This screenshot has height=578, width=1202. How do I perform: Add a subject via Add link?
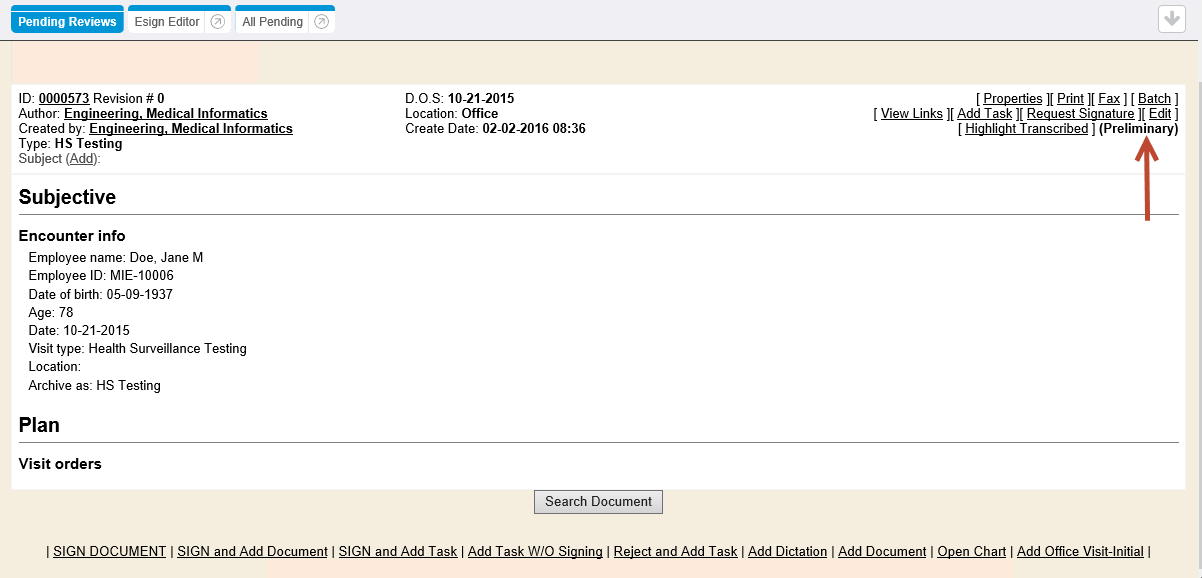(x=82, y=159)
